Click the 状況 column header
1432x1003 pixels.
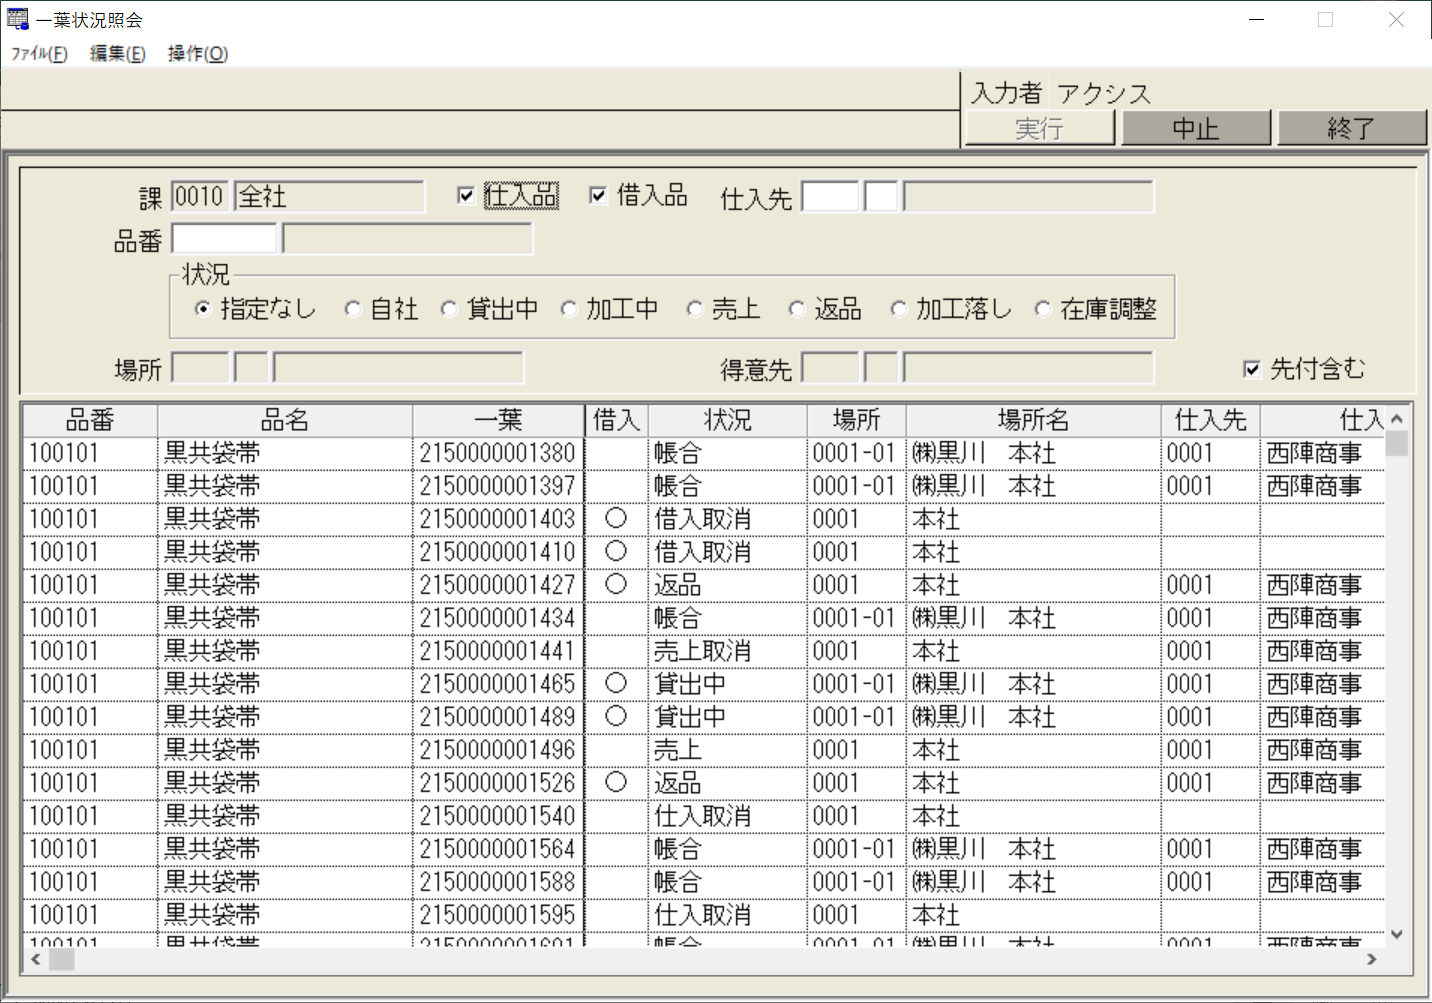pos(727,420)
